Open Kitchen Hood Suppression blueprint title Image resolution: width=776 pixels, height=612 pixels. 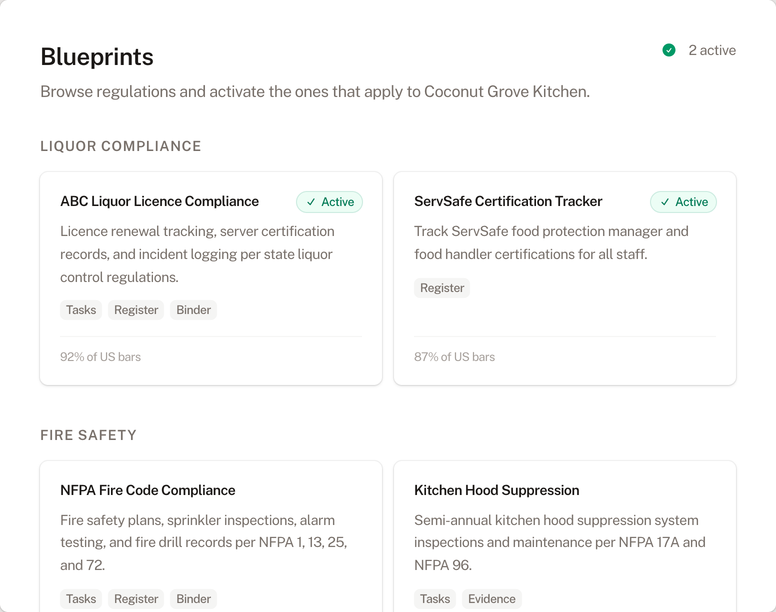click(x=497, y=490)
